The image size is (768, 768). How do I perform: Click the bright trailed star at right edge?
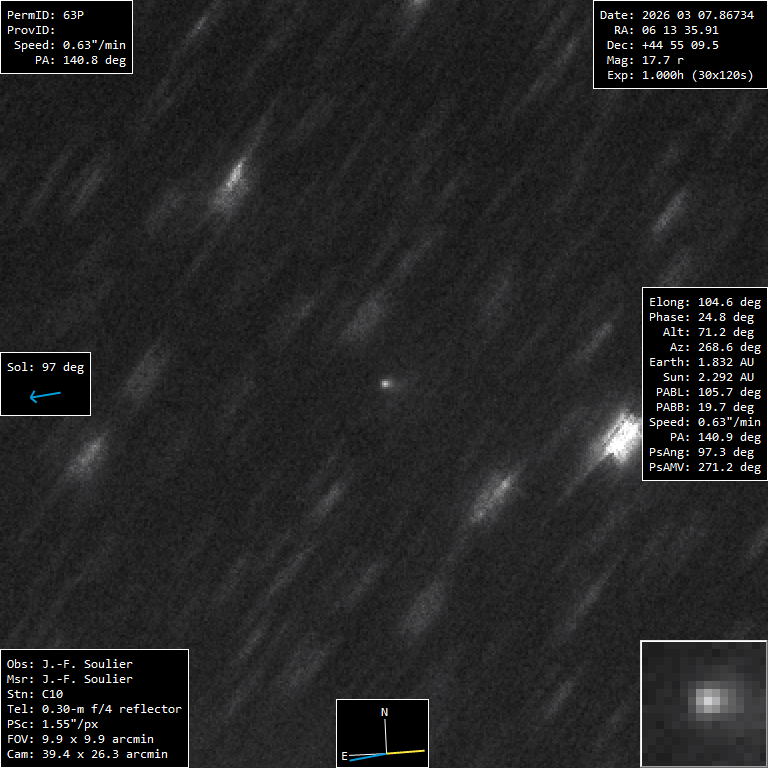point(621,436)
